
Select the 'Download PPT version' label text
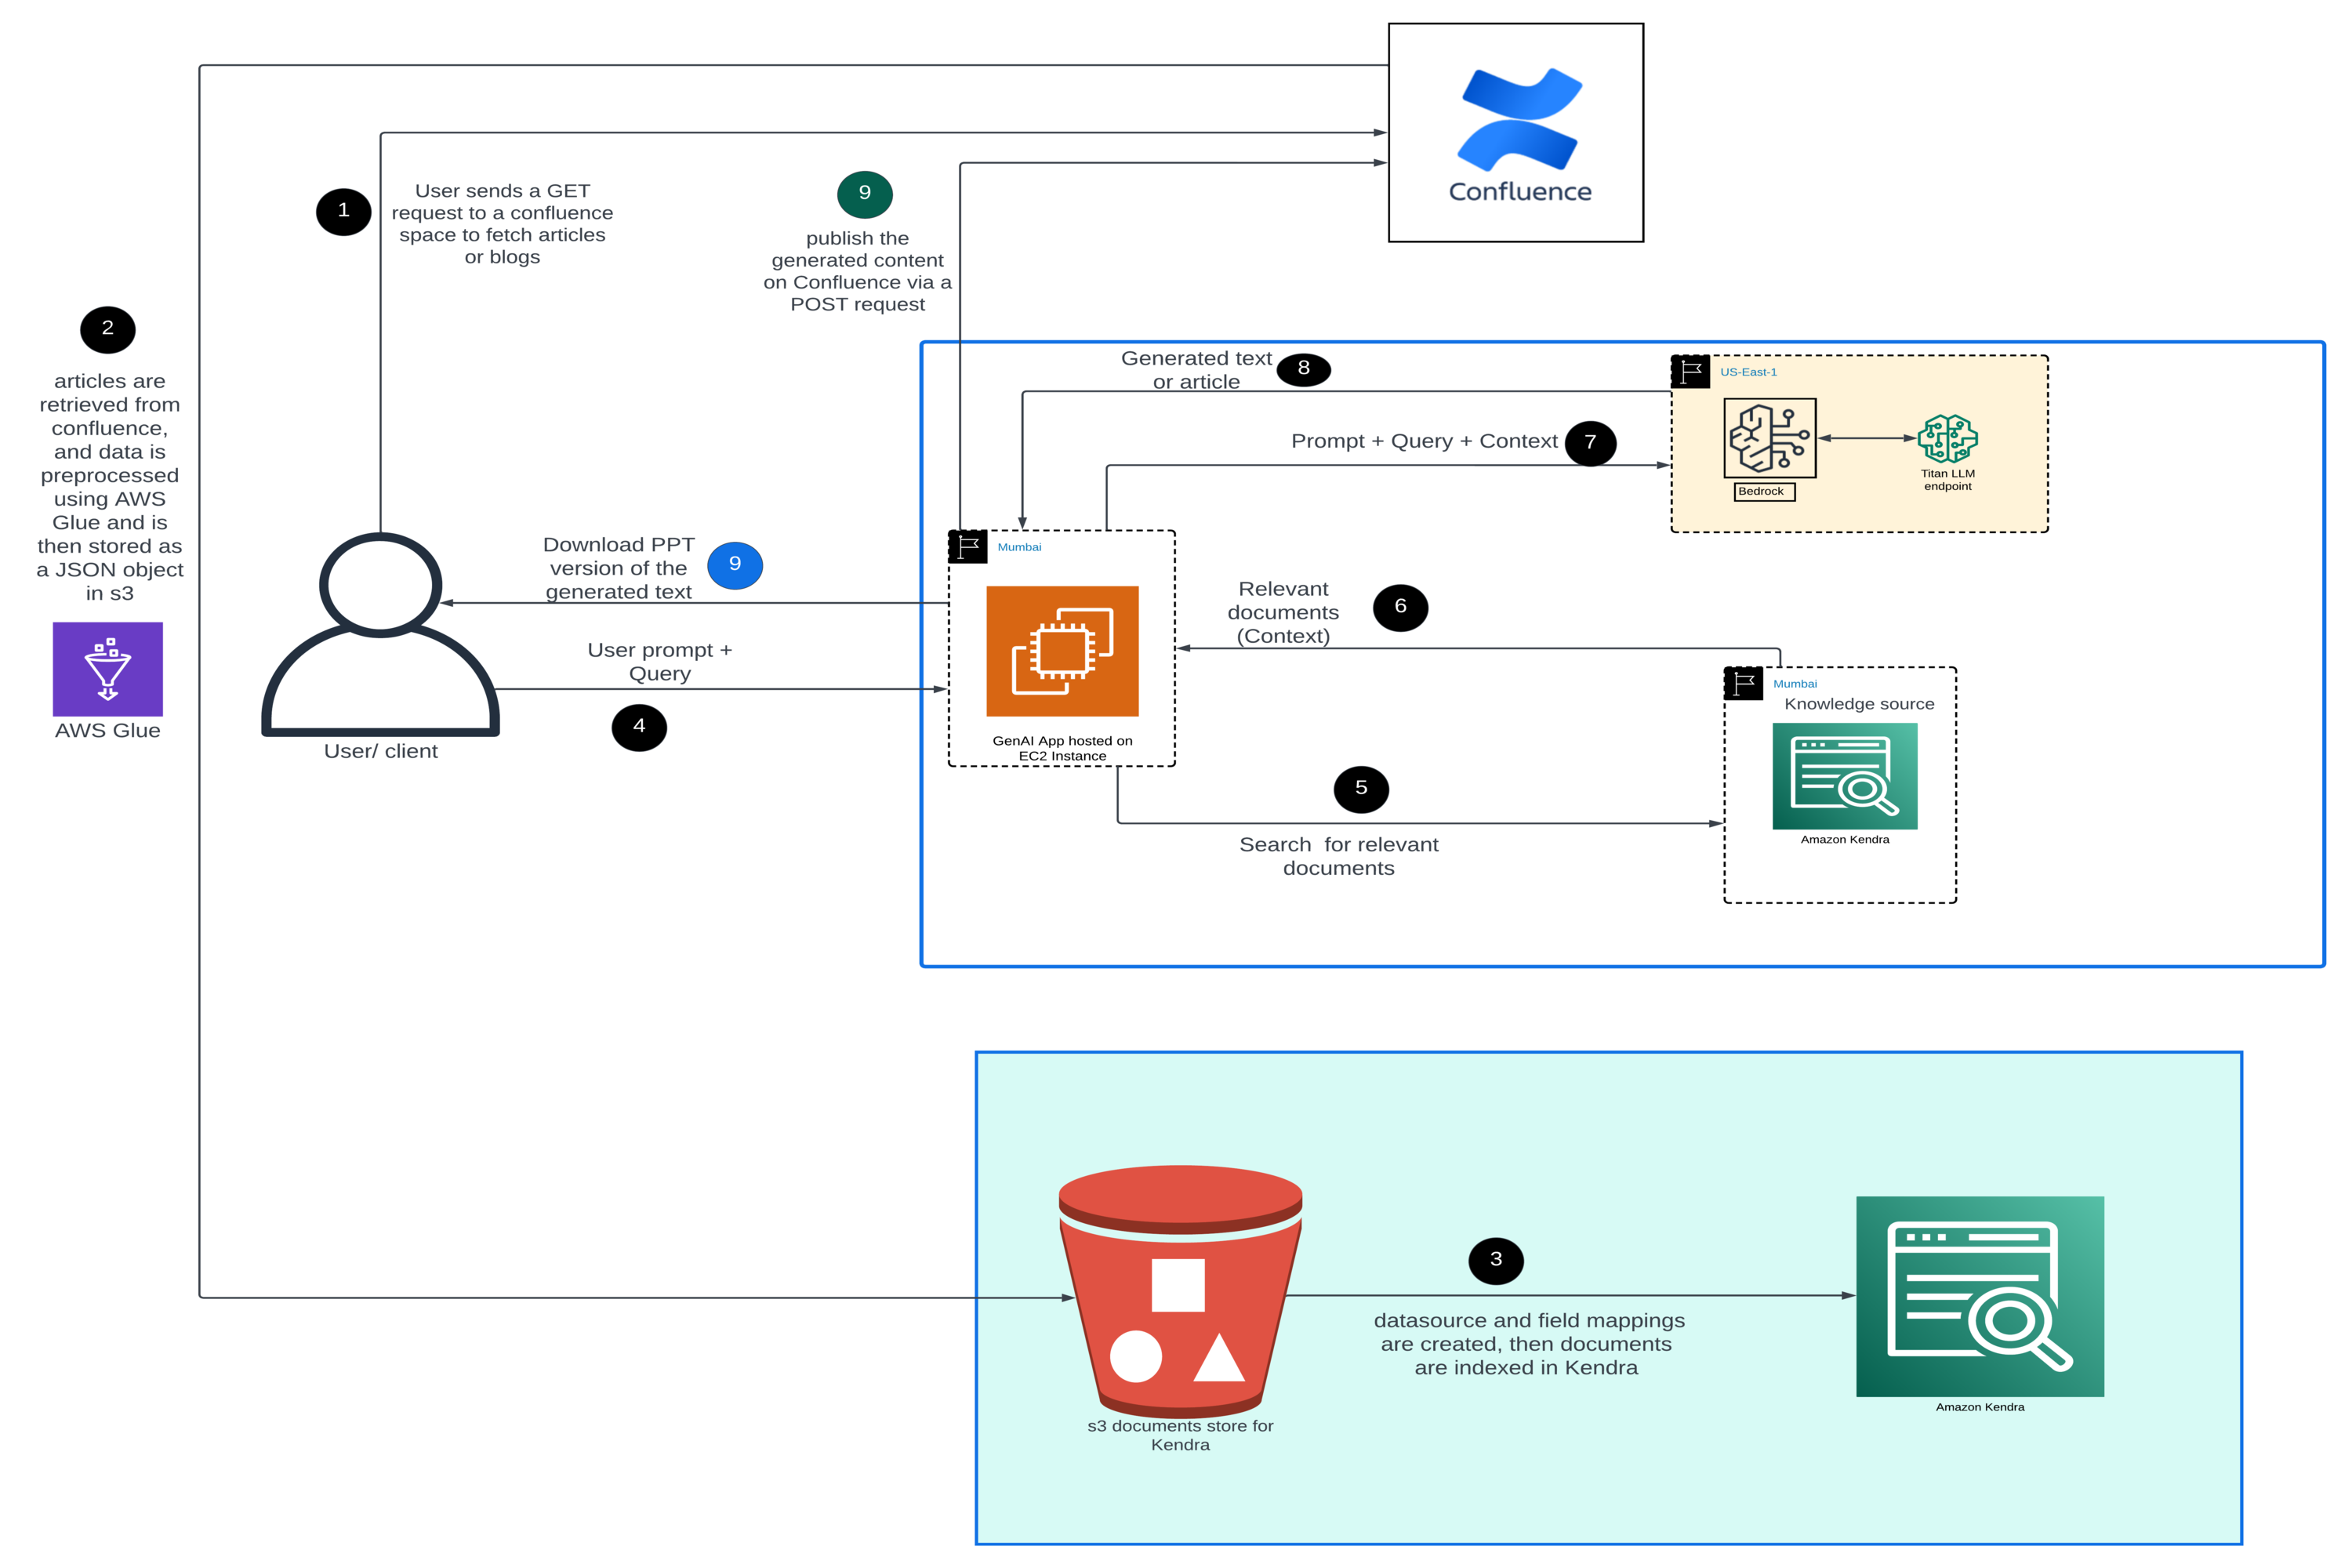[x=618, y=568]
